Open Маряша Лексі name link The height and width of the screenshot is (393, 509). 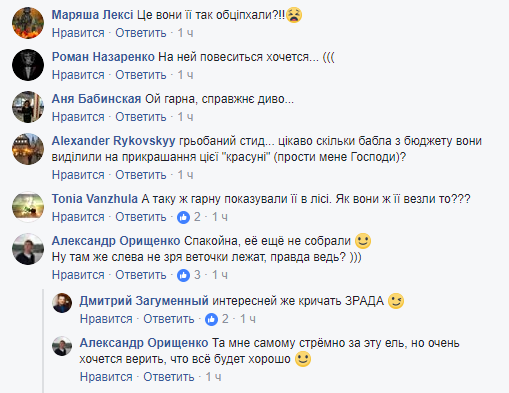point(92,15)
